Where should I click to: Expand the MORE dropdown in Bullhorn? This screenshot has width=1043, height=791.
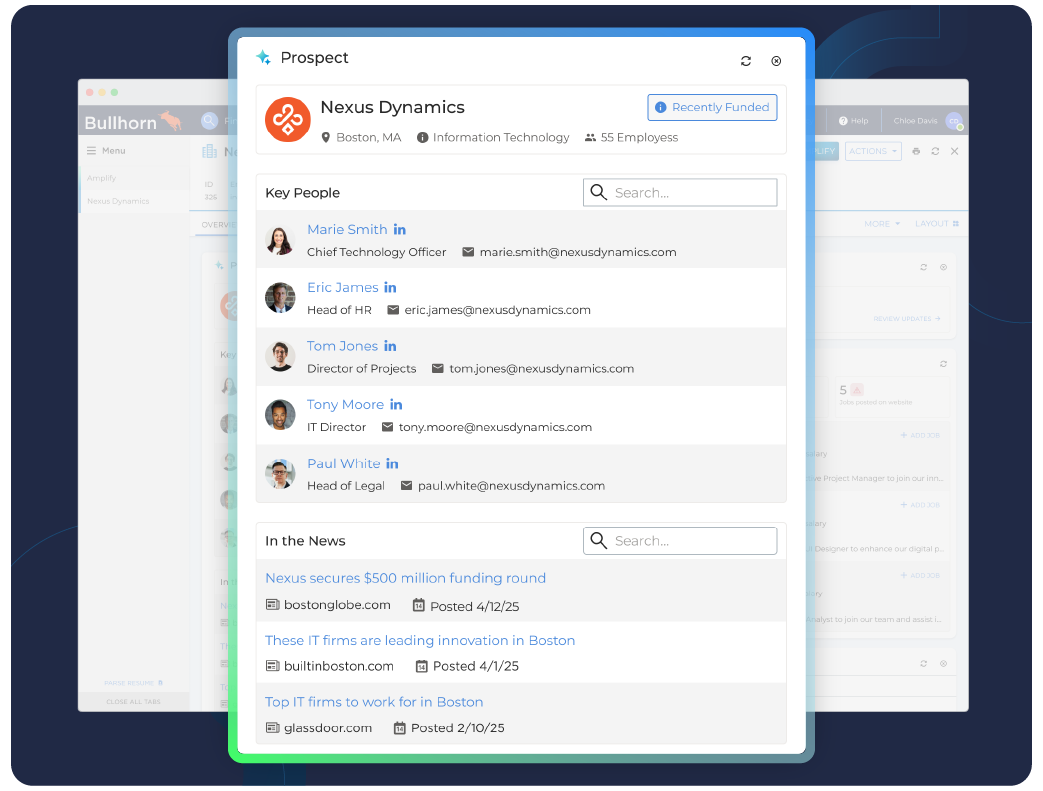(x=882, y=224)
